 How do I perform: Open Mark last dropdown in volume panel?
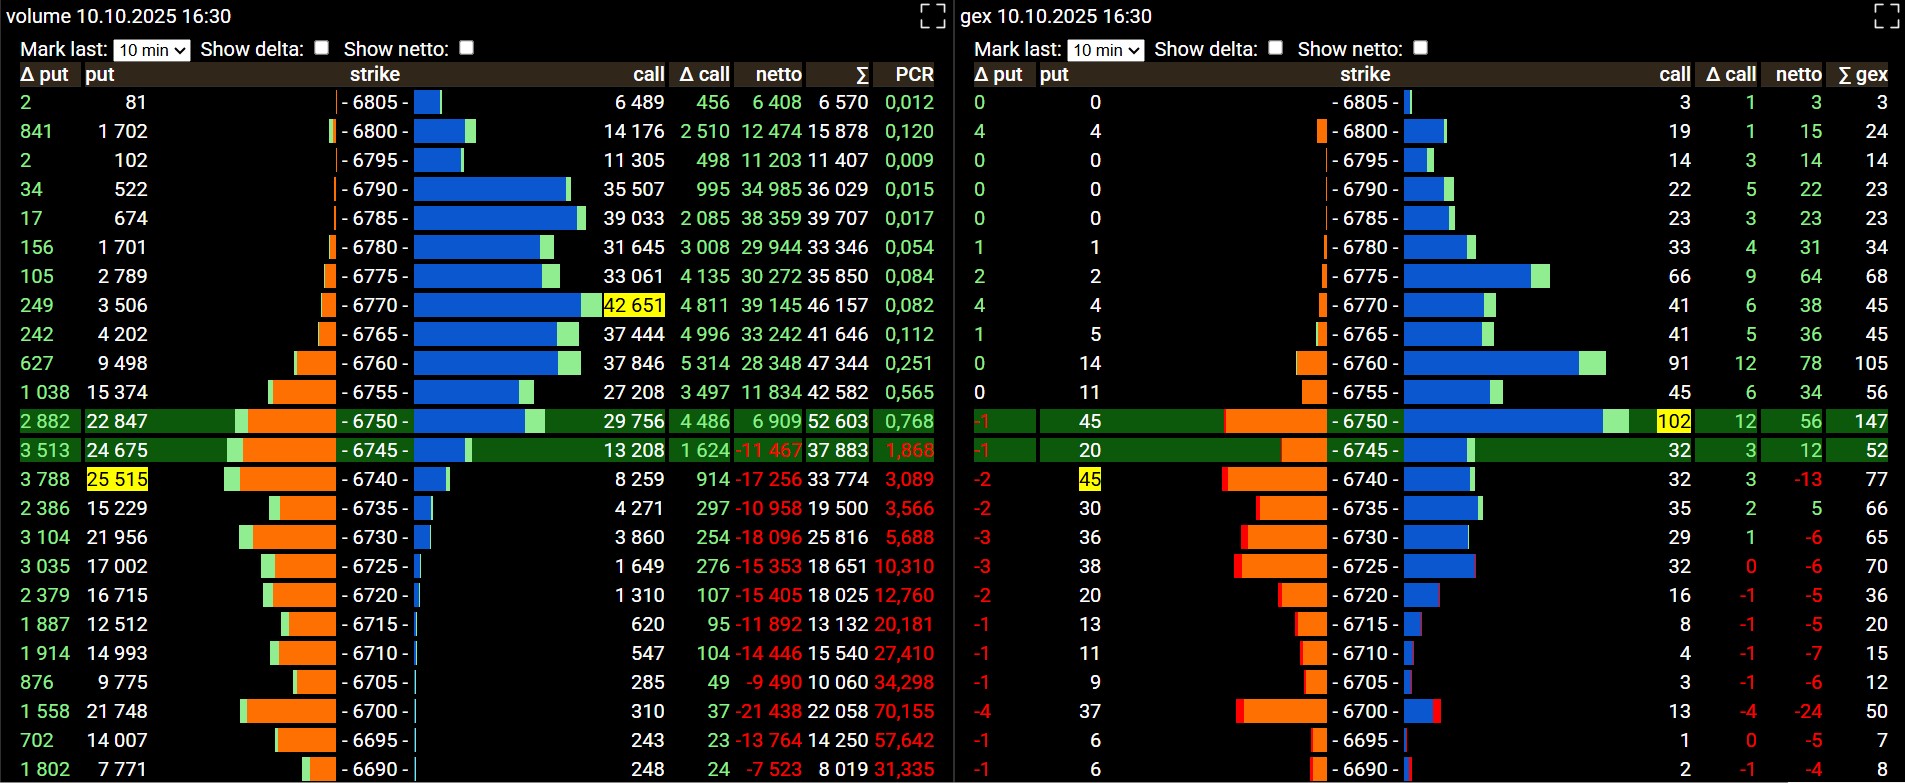[x=152, y=50]
